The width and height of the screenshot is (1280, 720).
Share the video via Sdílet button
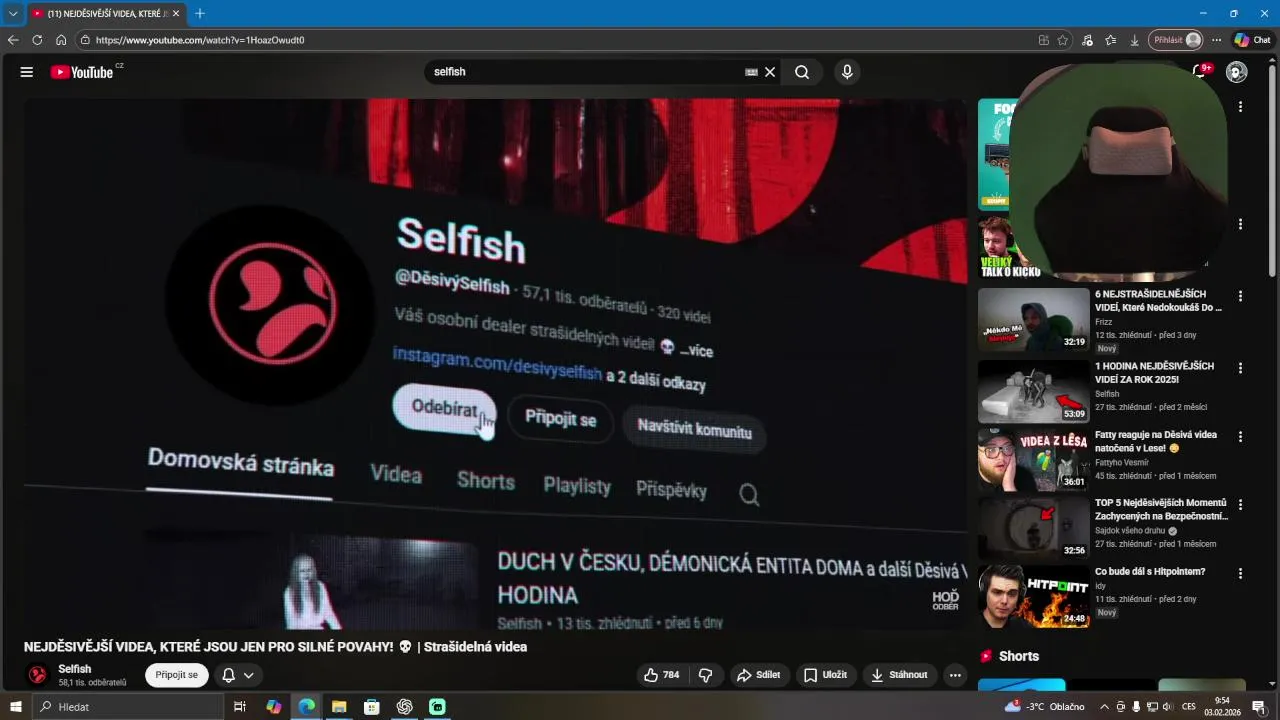tap(758, 675)
